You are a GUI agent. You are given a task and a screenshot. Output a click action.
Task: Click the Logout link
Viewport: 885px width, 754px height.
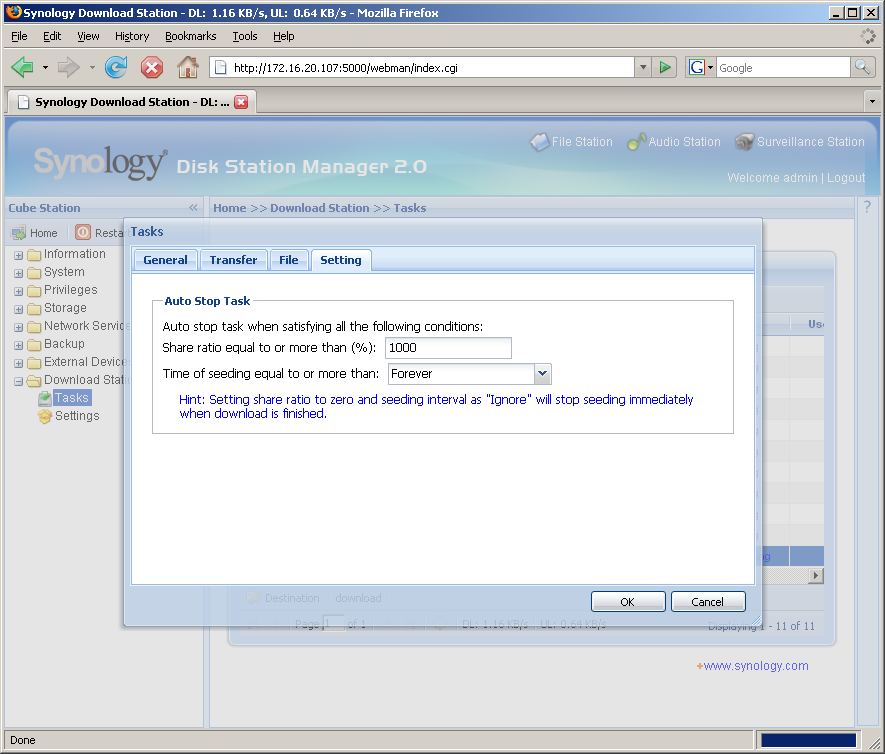846,178
